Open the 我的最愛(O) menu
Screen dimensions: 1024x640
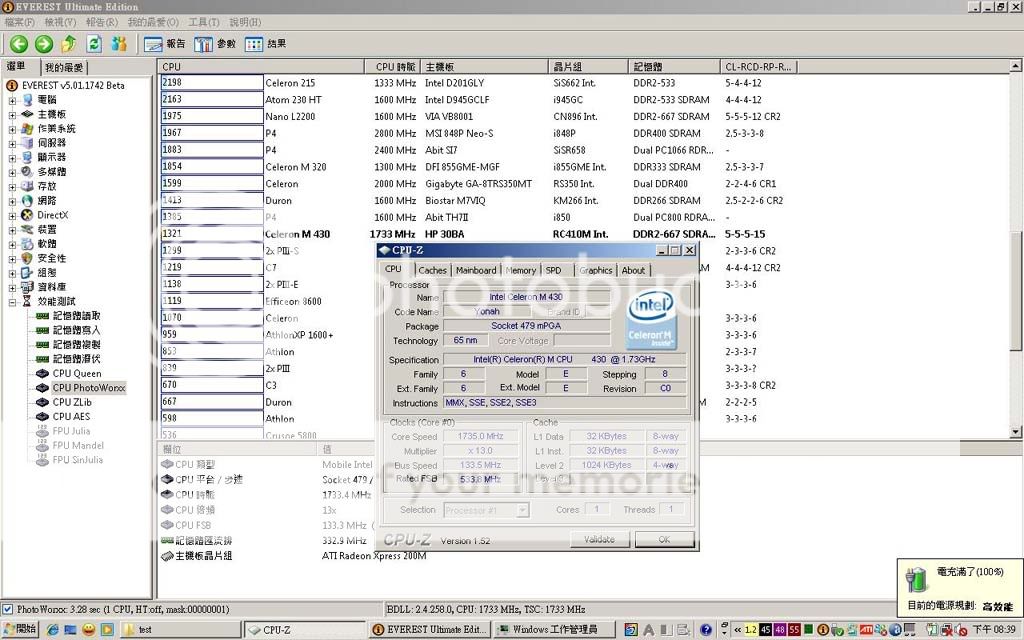pos(153,22)
